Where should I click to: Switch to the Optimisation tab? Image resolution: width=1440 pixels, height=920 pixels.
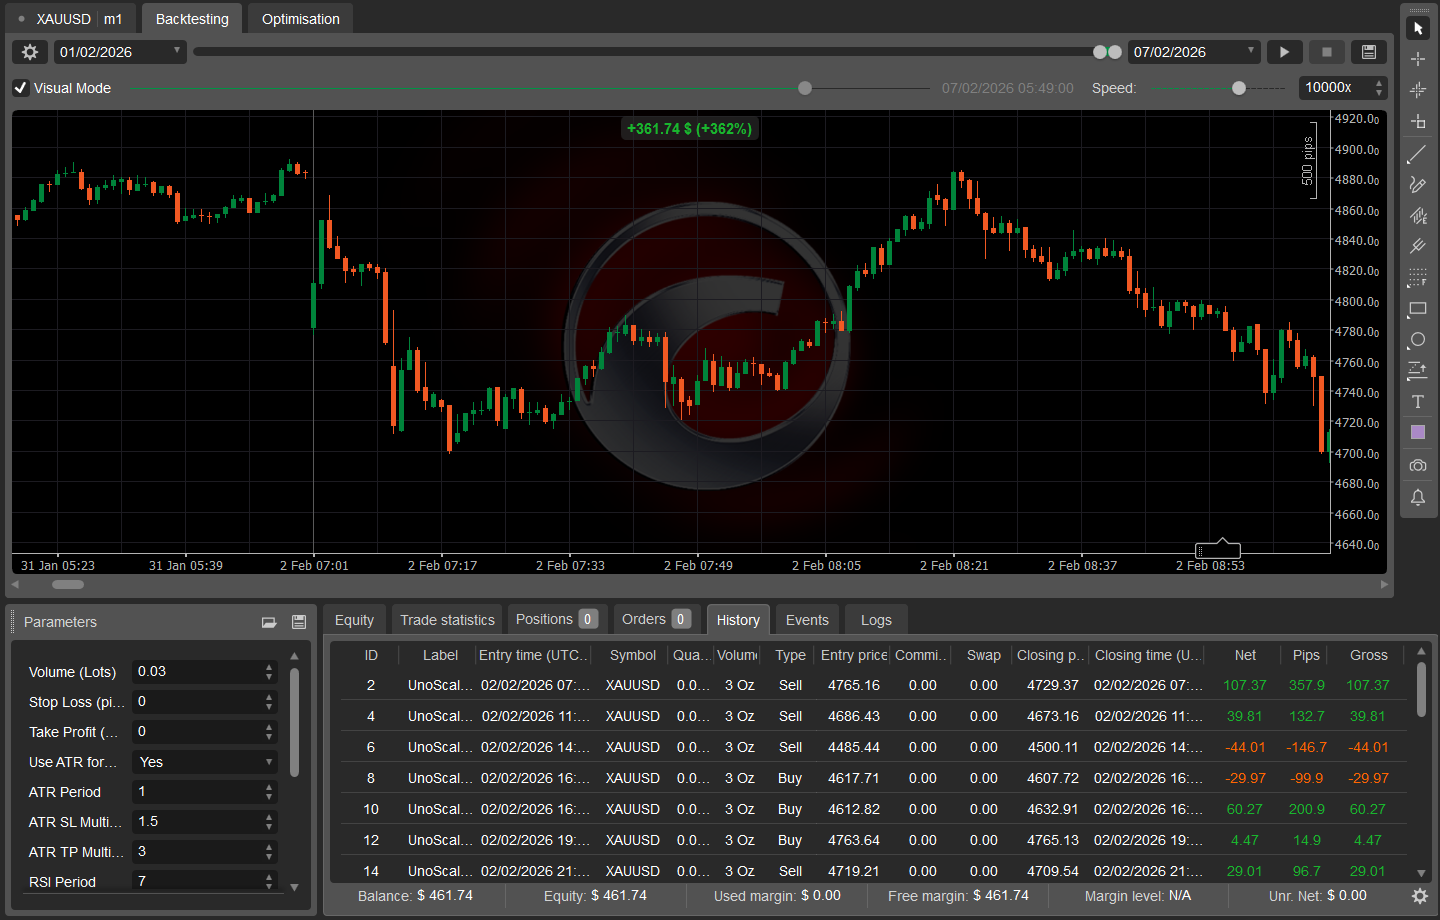click(x=299, y=18)
